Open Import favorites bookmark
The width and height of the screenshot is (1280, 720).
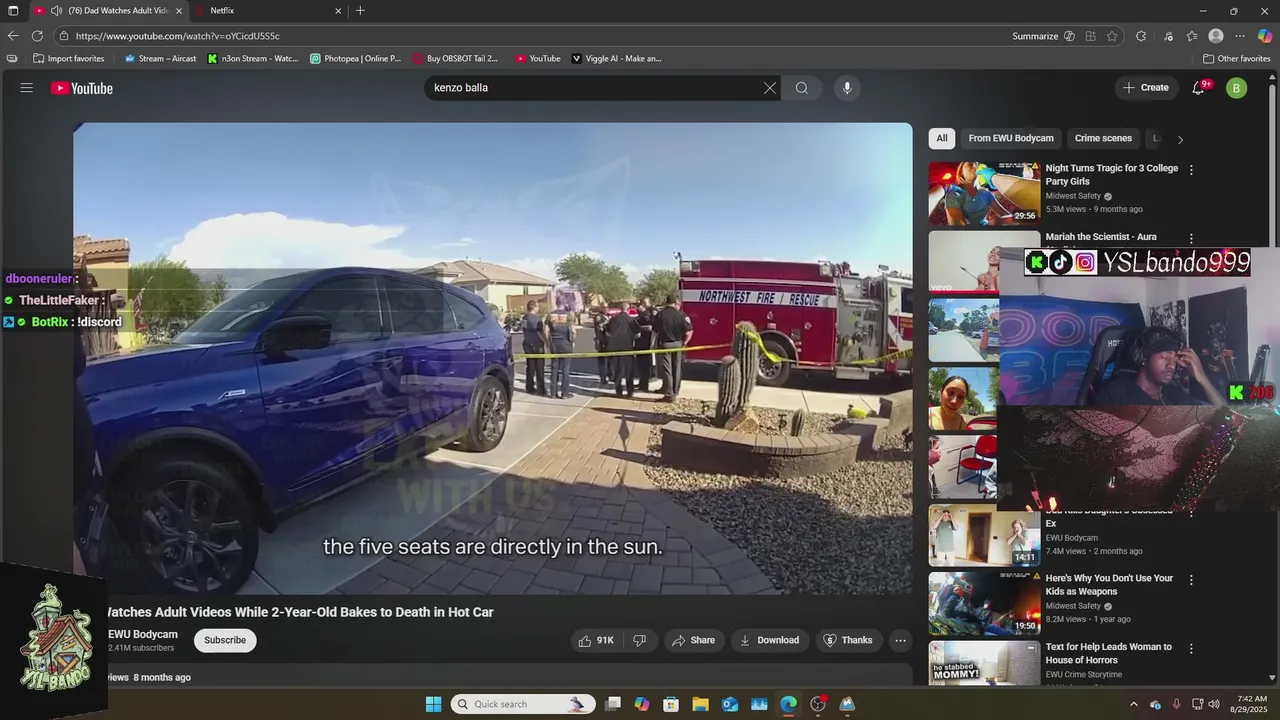(69, 58)
